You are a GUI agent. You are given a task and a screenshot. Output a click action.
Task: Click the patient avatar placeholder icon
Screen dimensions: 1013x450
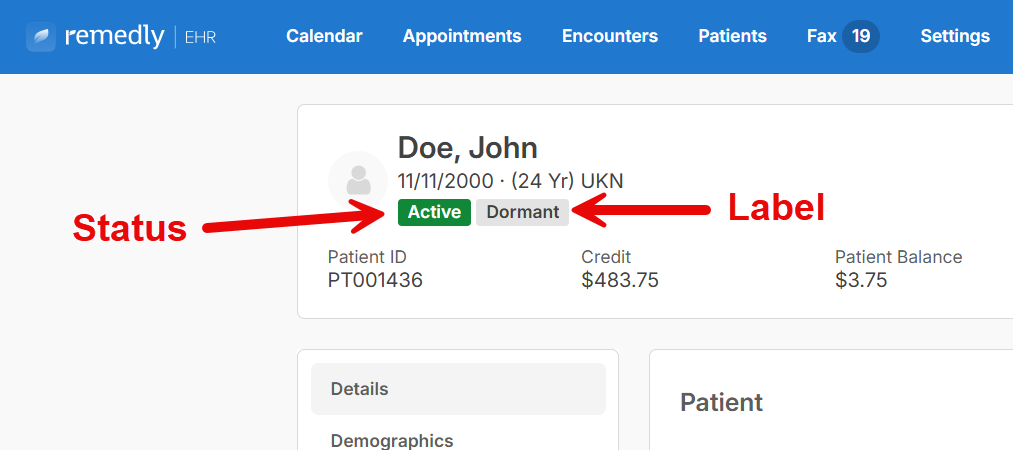coord(359,181)
